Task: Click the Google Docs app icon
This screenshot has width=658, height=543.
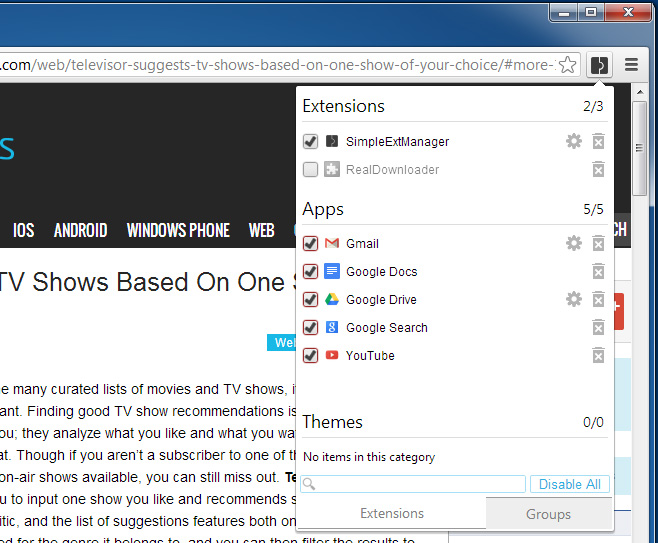Action: click(332, 271)
